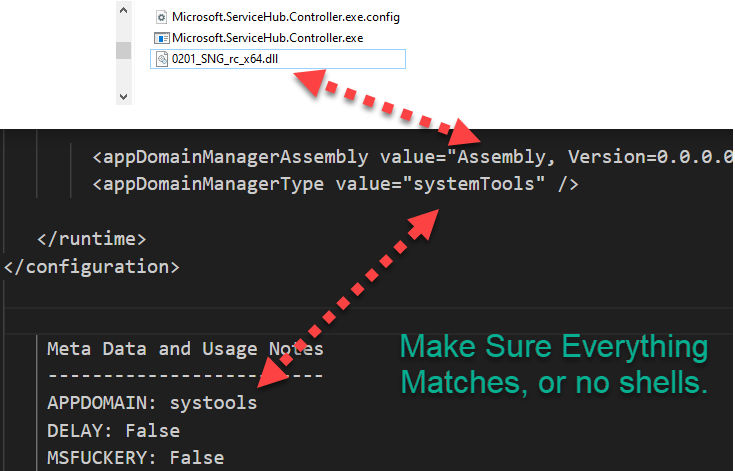
Task: Click the closing configuration tag
Action: pos(92,266)
